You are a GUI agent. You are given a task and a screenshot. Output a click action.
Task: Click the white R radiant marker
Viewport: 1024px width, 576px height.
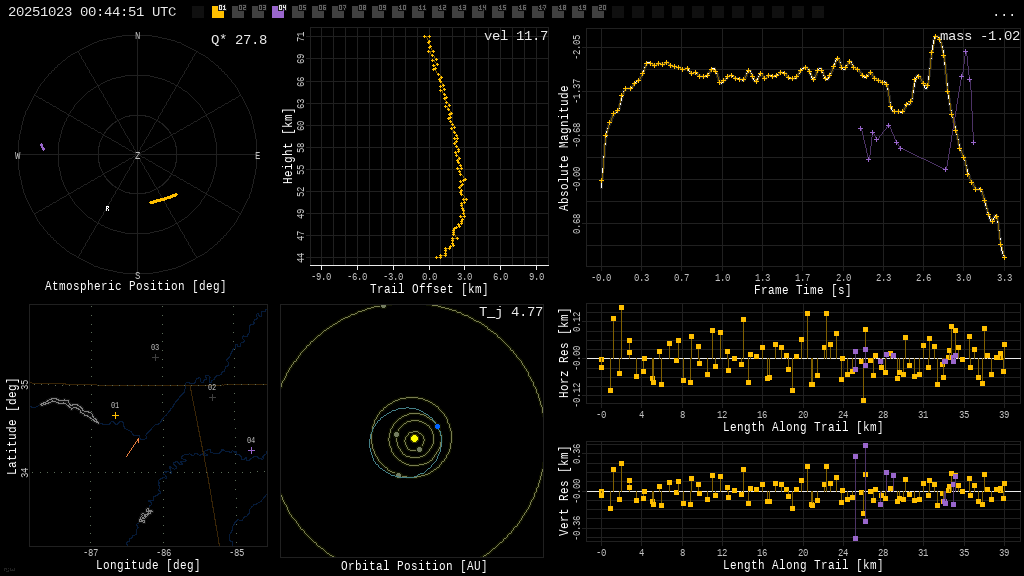[107, 209]
